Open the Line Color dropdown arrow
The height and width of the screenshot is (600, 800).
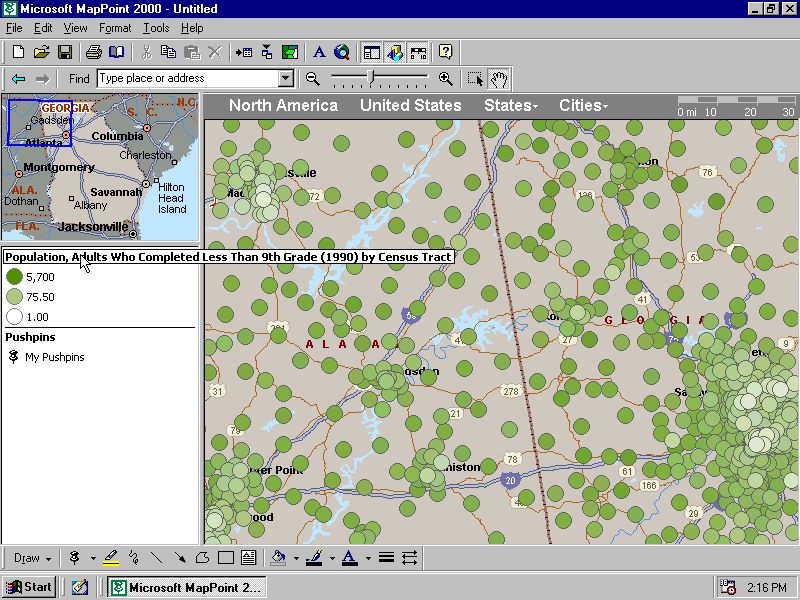(332, 558)
